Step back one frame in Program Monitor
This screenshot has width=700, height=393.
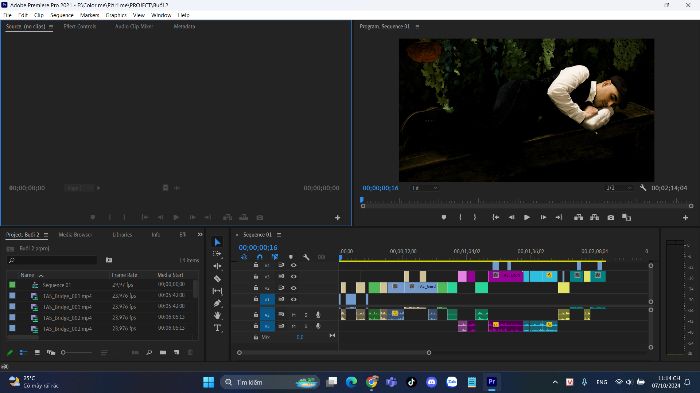[x=512, y=217]
